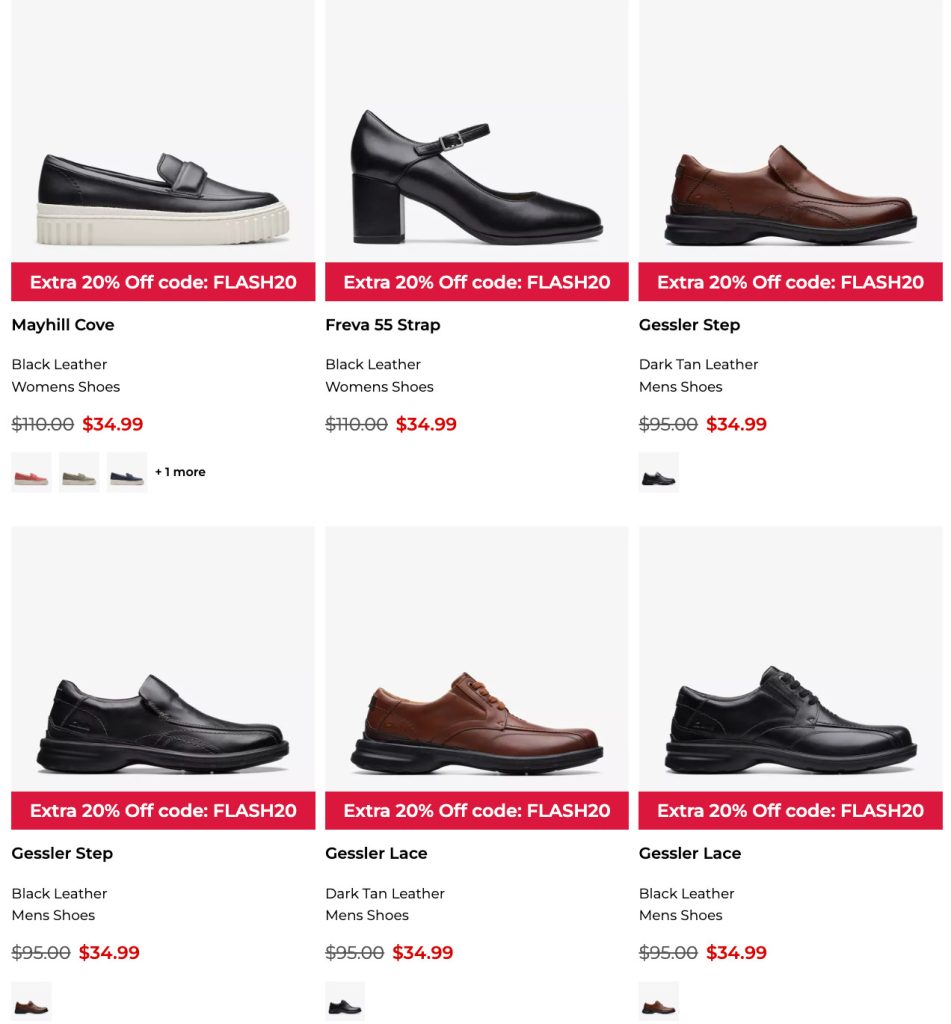The width and height of the screenshot is (951, 1024).
Task: Open Gessler Lace title with Black Leather
Action: click(690, 853)
